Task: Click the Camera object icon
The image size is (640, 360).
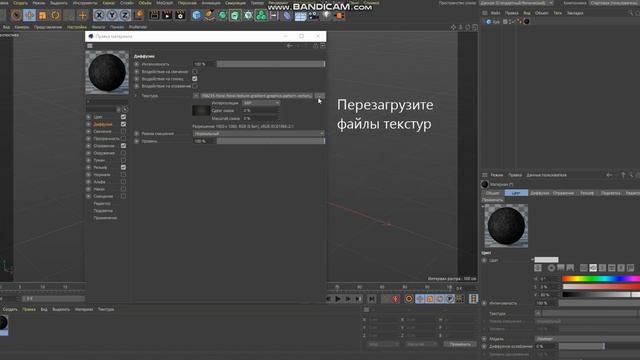Action: coord(313,16)
